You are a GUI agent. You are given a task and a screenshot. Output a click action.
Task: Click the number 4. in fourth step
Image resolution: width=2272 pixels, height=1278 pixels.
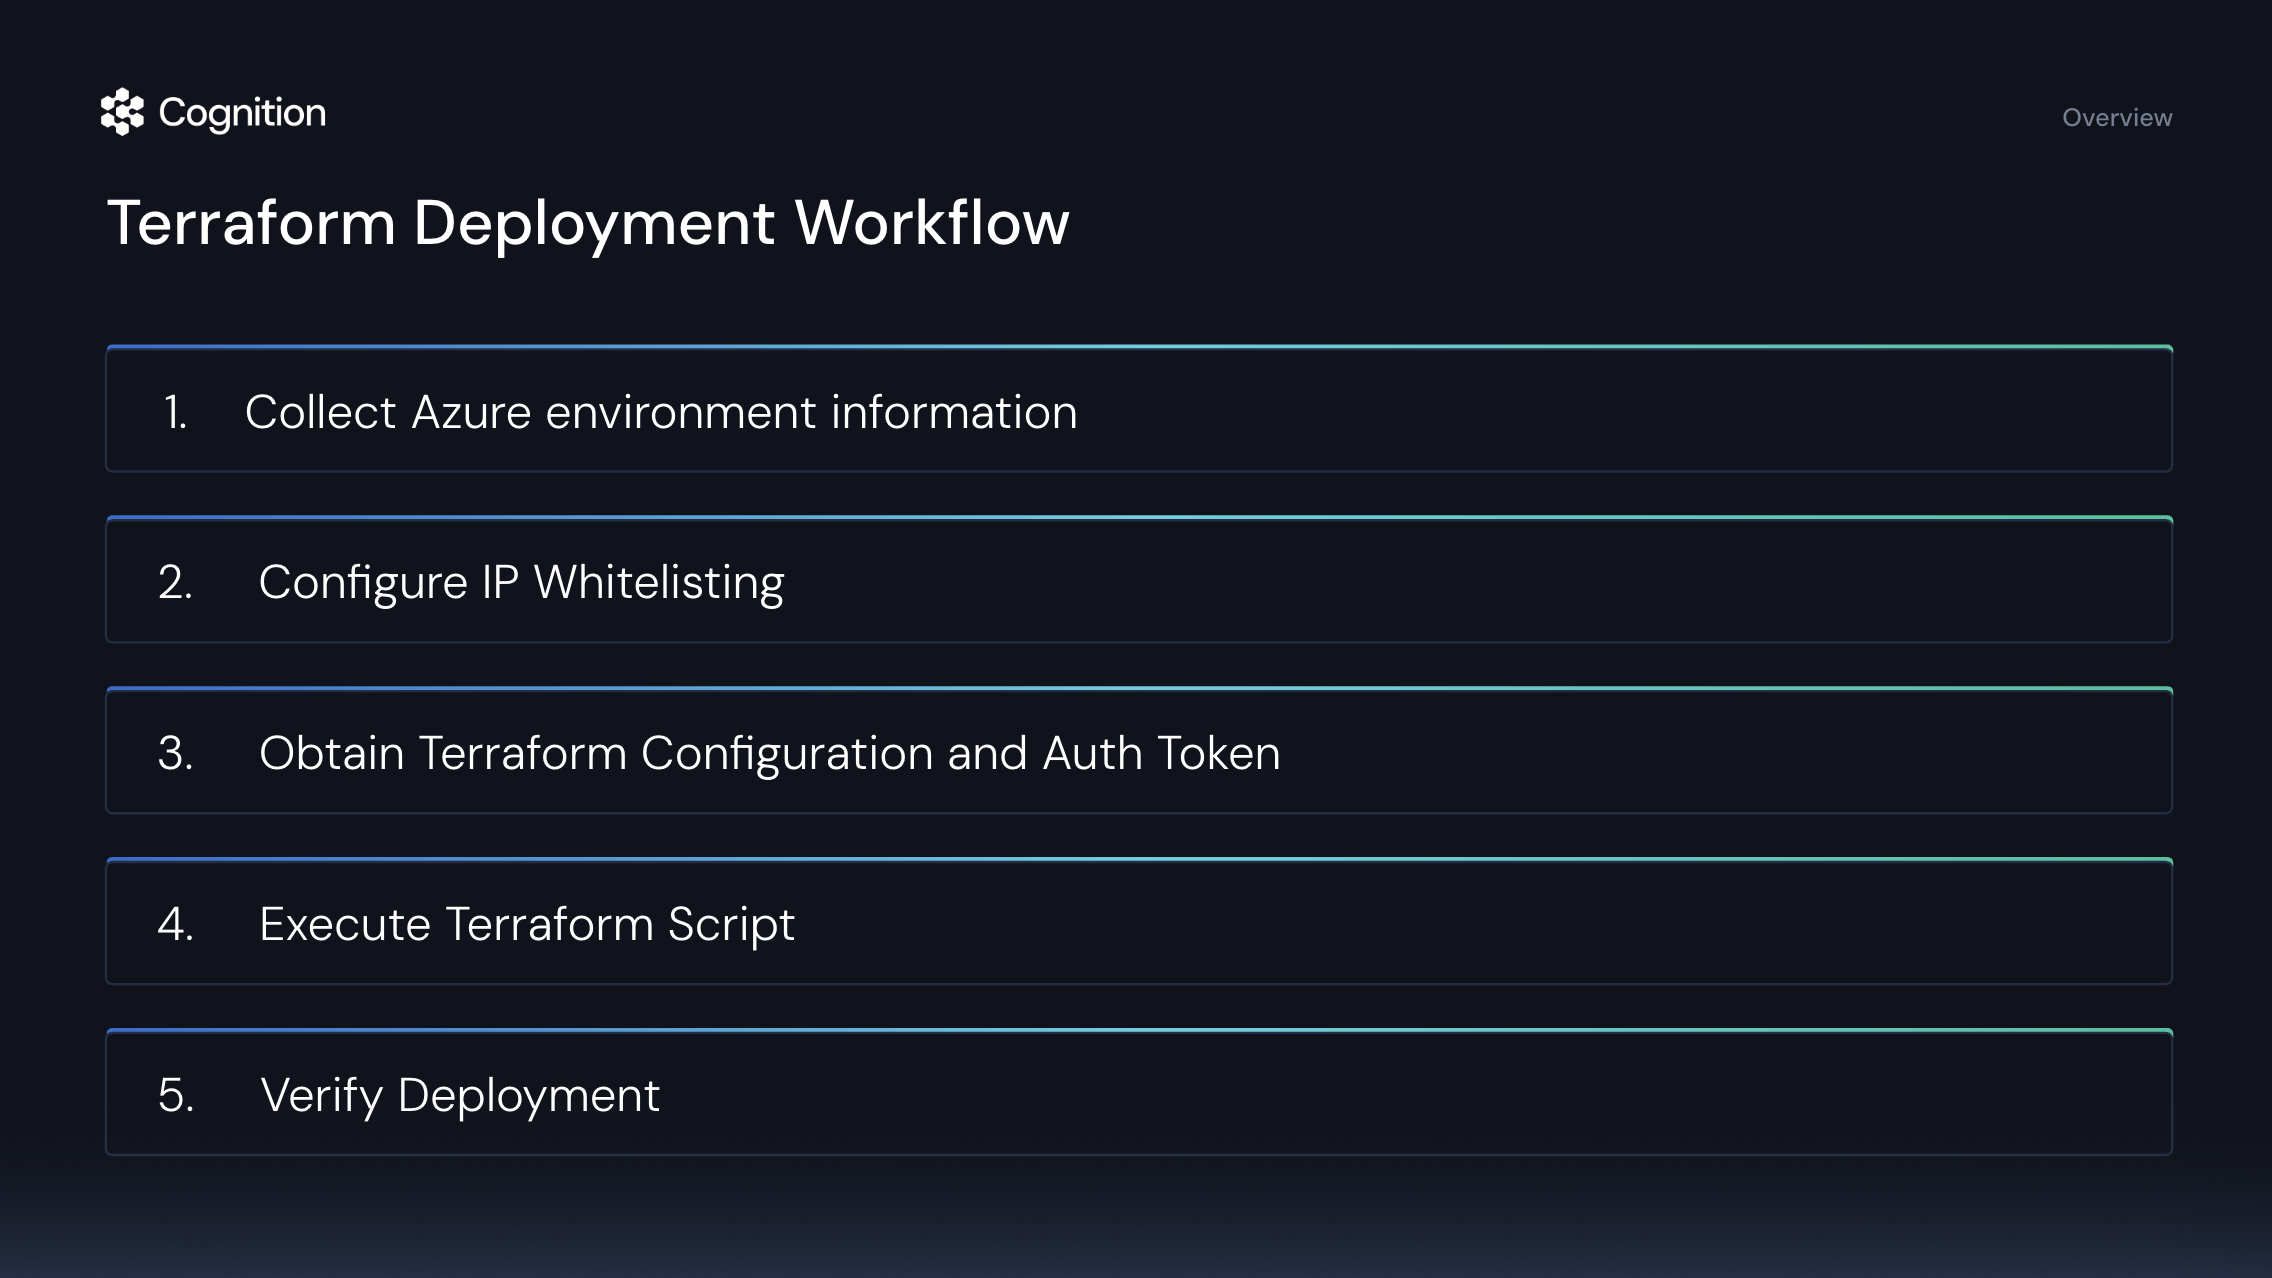click(x=175, y=924)
